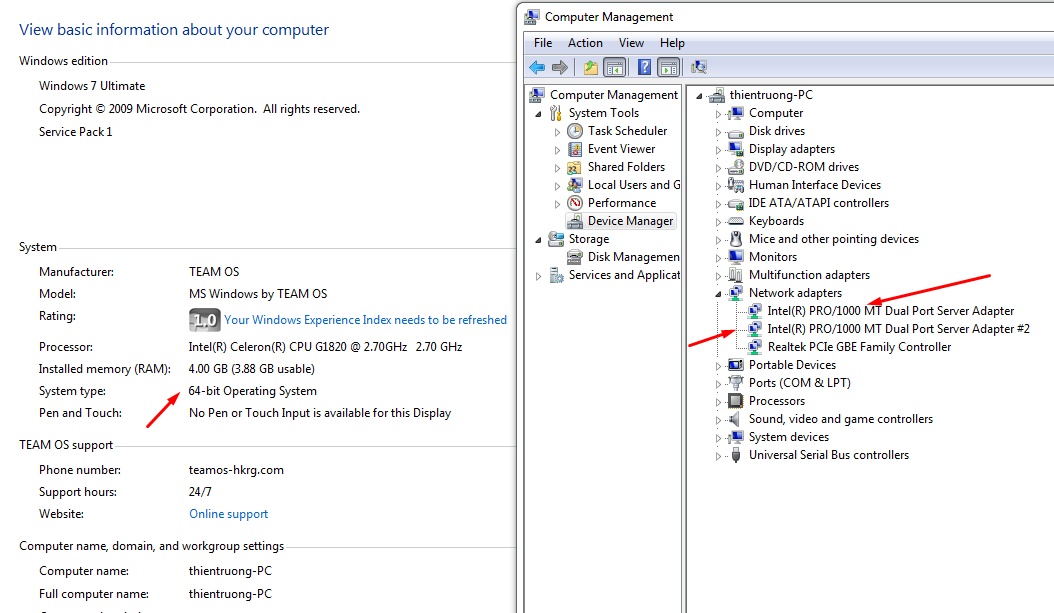The height and width of the screenshot is (613, 1054).
Task: Select the Computer device category
Action: pos(776,113)
